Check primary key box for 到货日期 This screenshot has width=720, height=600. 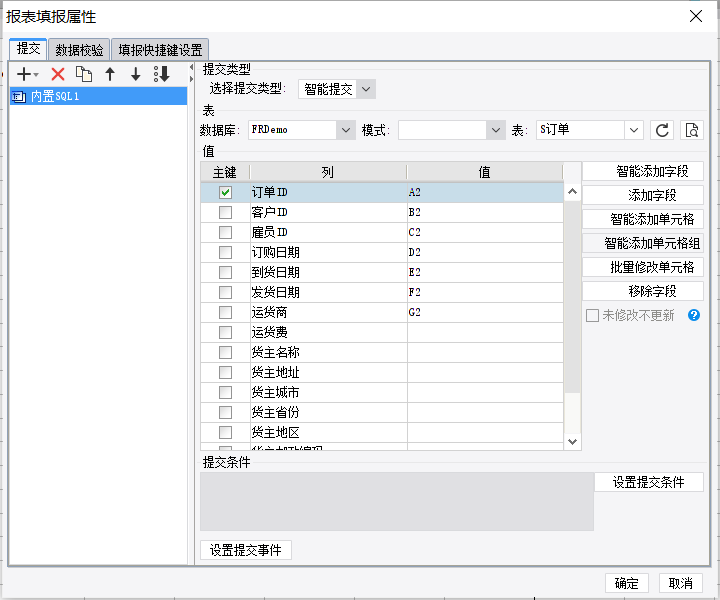click(x=225, y=272)
